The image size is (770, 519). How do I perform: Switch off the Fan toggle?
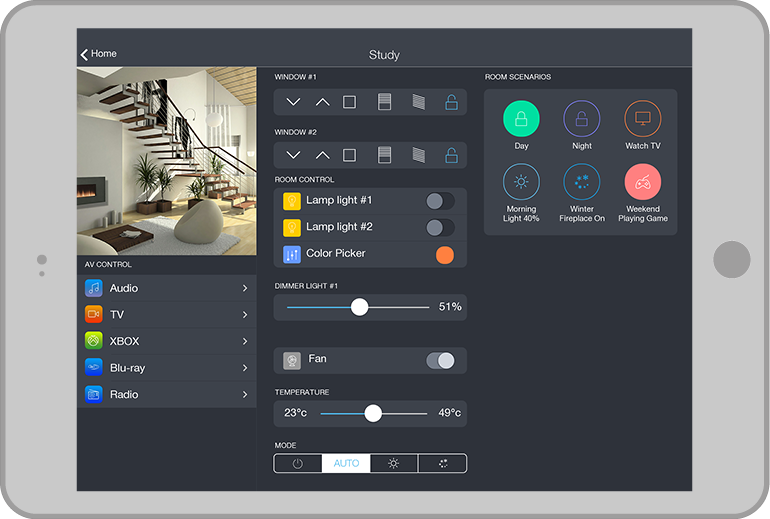[x=440, y=360]
